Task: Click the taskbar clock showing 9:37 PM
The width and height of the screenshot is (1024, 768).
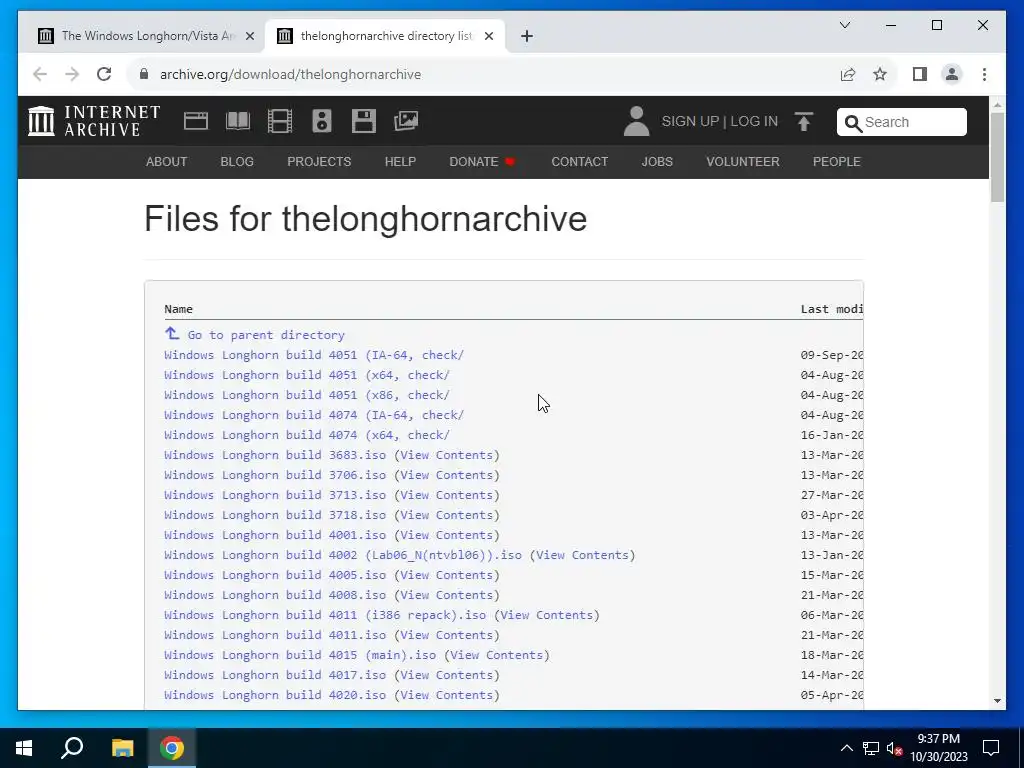Action: [938, 748]
